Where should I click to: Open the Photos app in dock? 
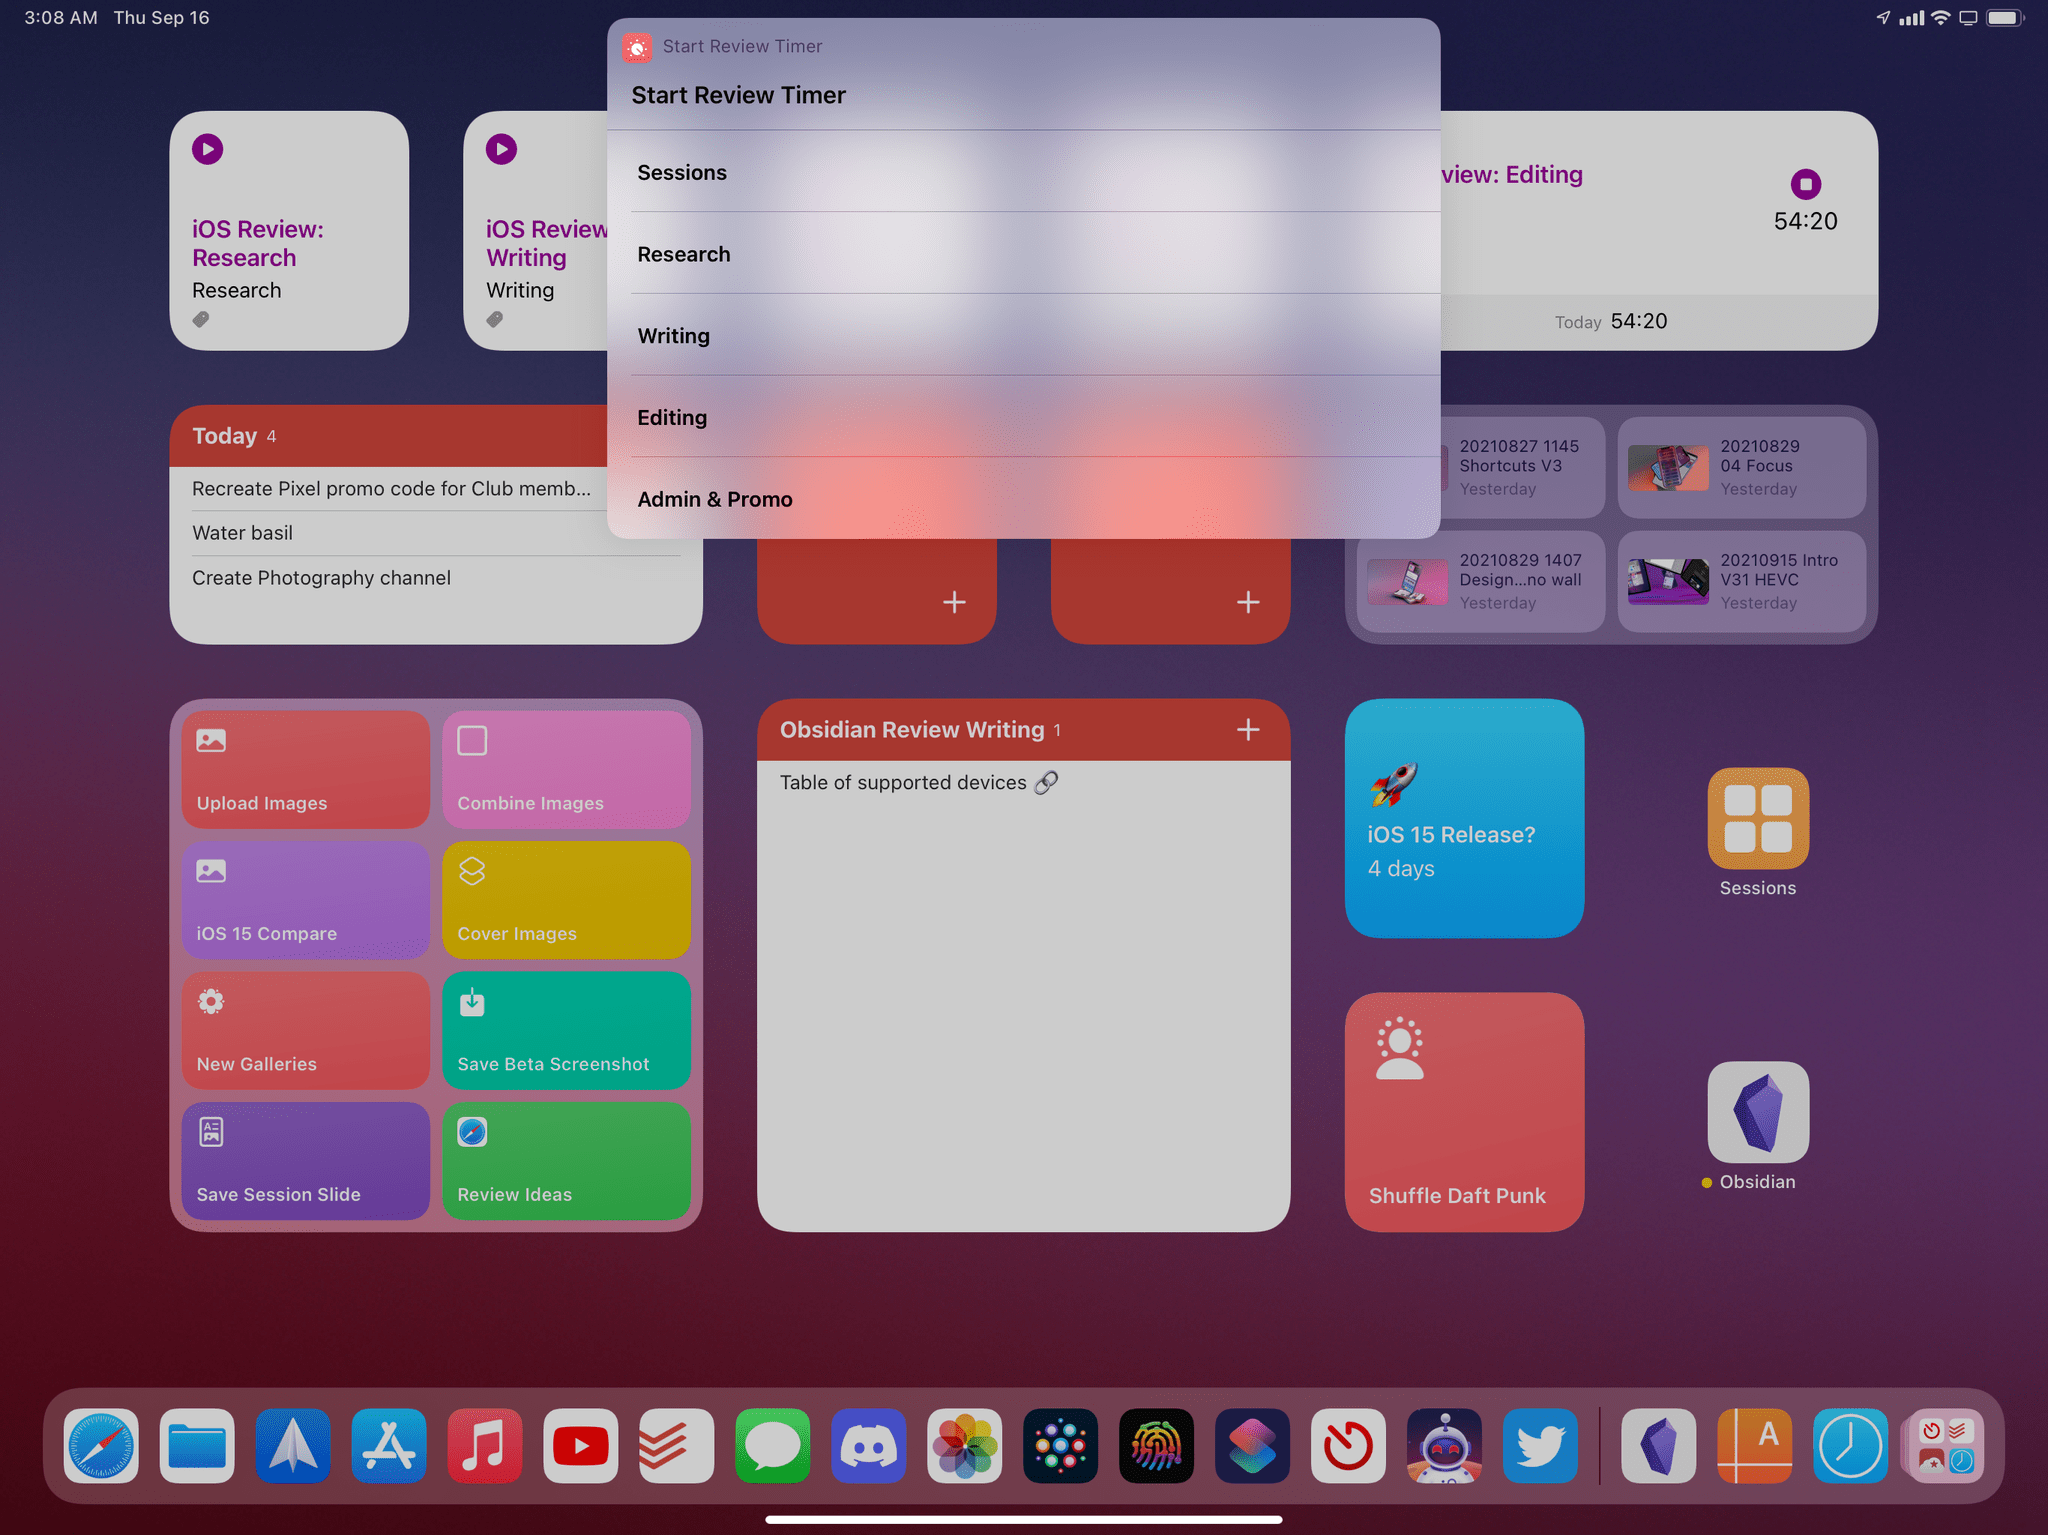965,1445
